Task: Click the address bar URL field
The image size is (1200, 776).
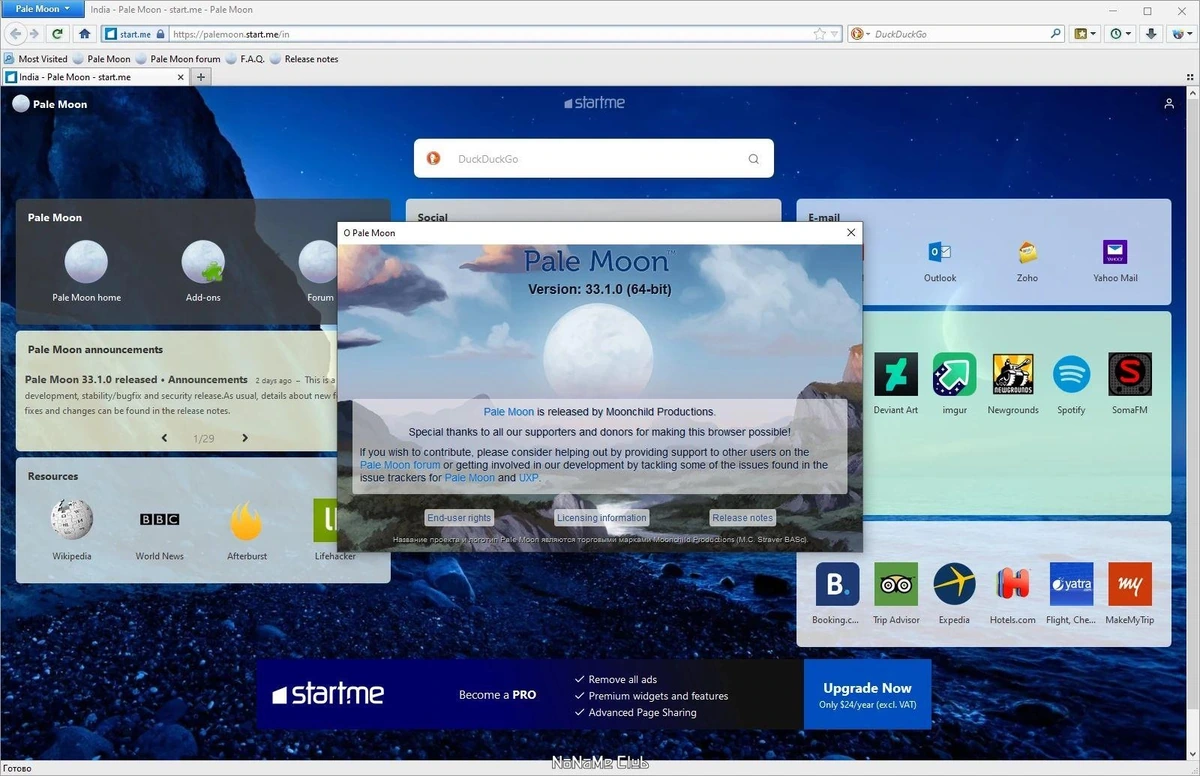Action: click(x=490, y=34)
